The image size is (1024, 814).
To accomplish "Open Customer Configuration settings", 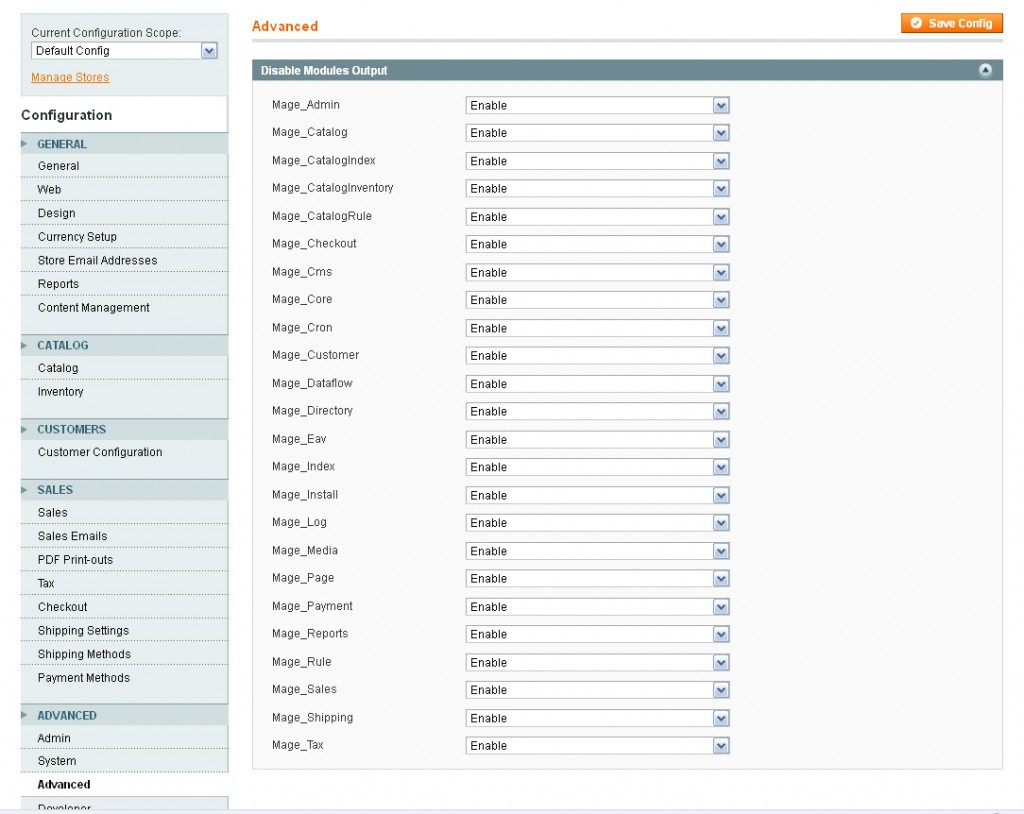I will click(124, 451).
